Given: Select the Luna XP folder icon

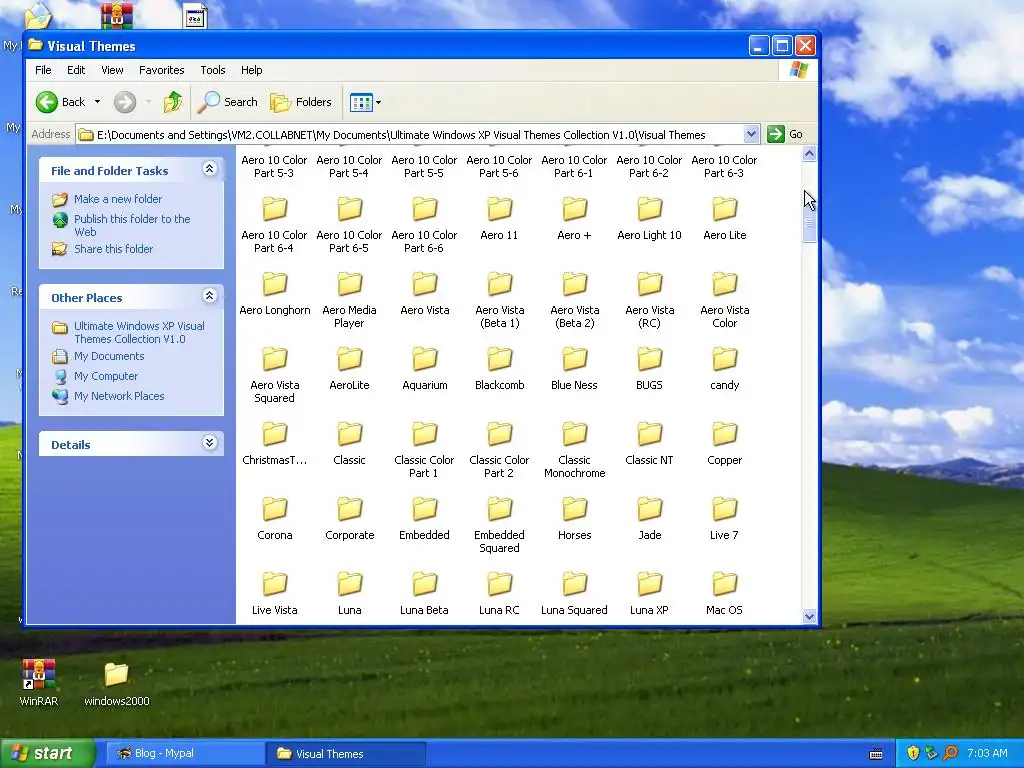Looking at the screenshot, I should point(650,584).
